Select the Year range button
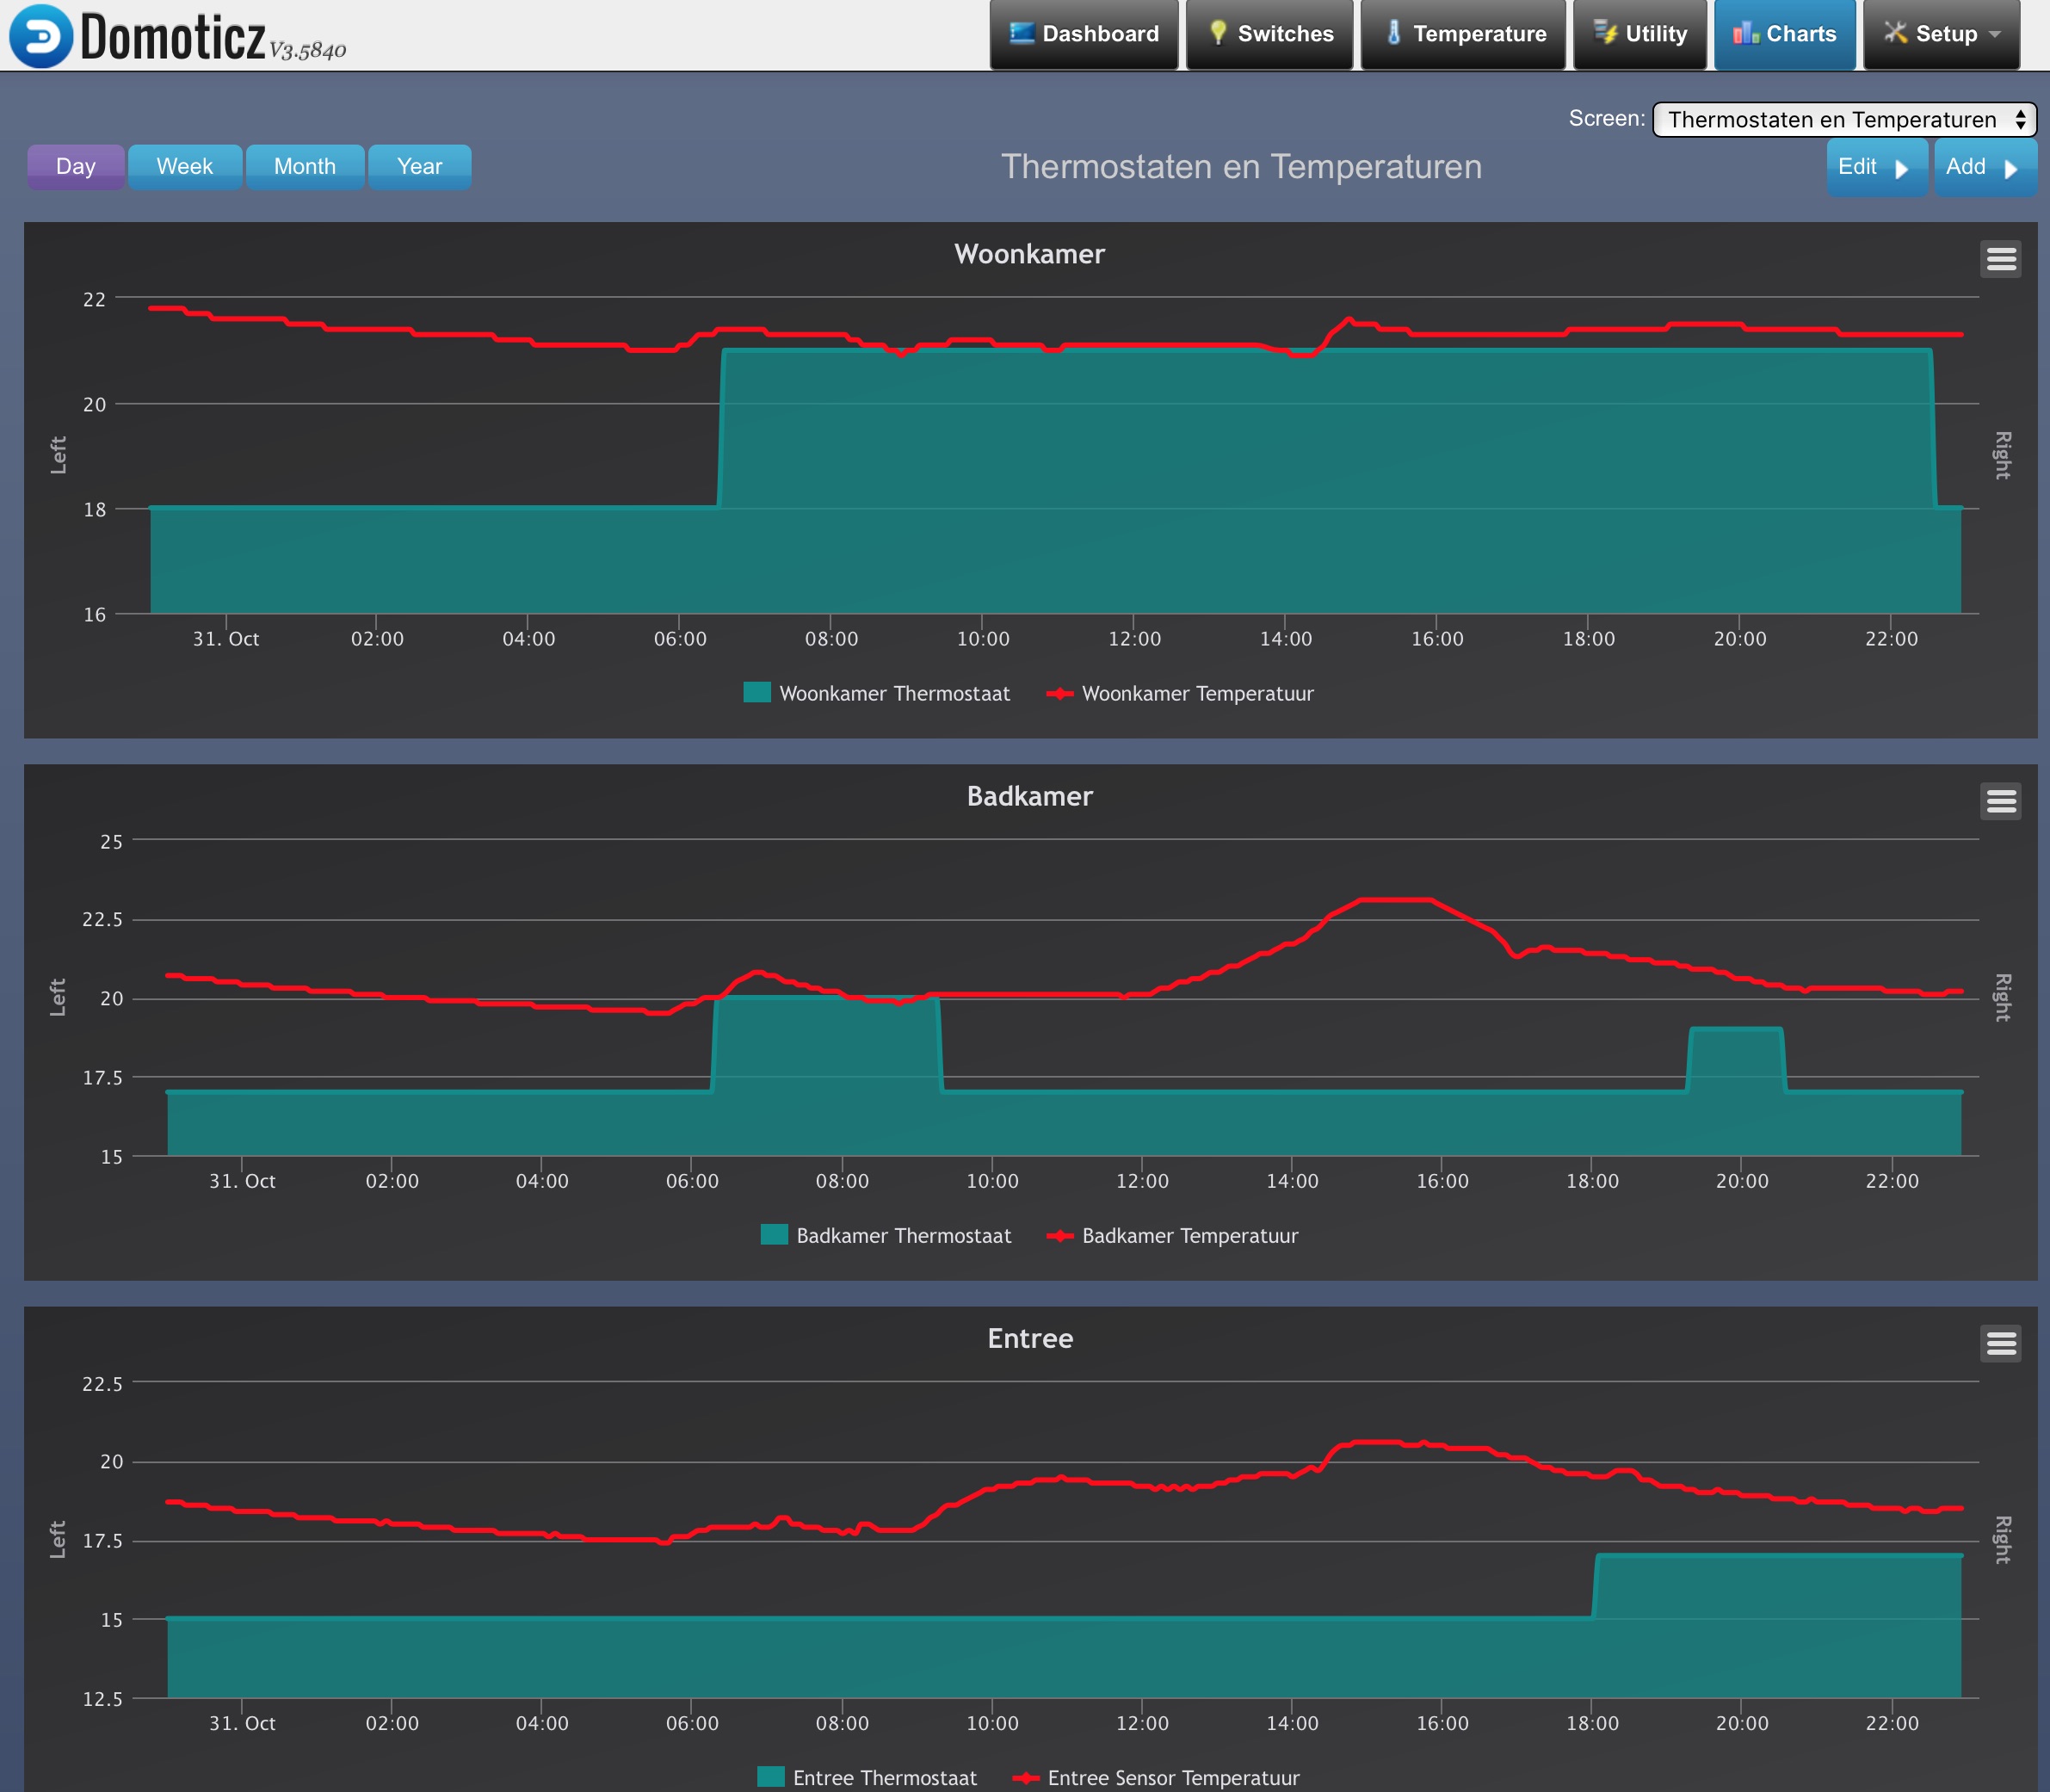 click(420, 166)
